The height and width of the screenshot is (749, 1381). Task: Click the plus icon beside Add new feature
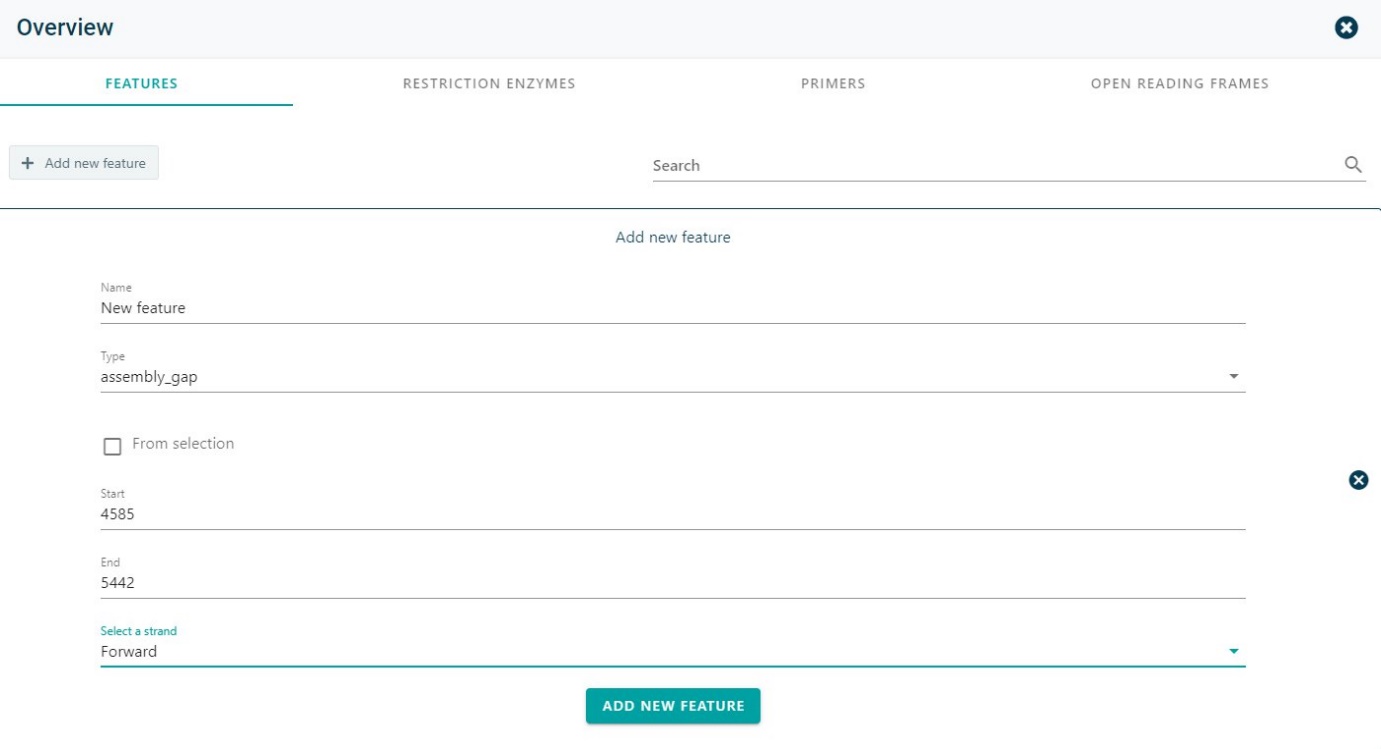click(28, 163)
